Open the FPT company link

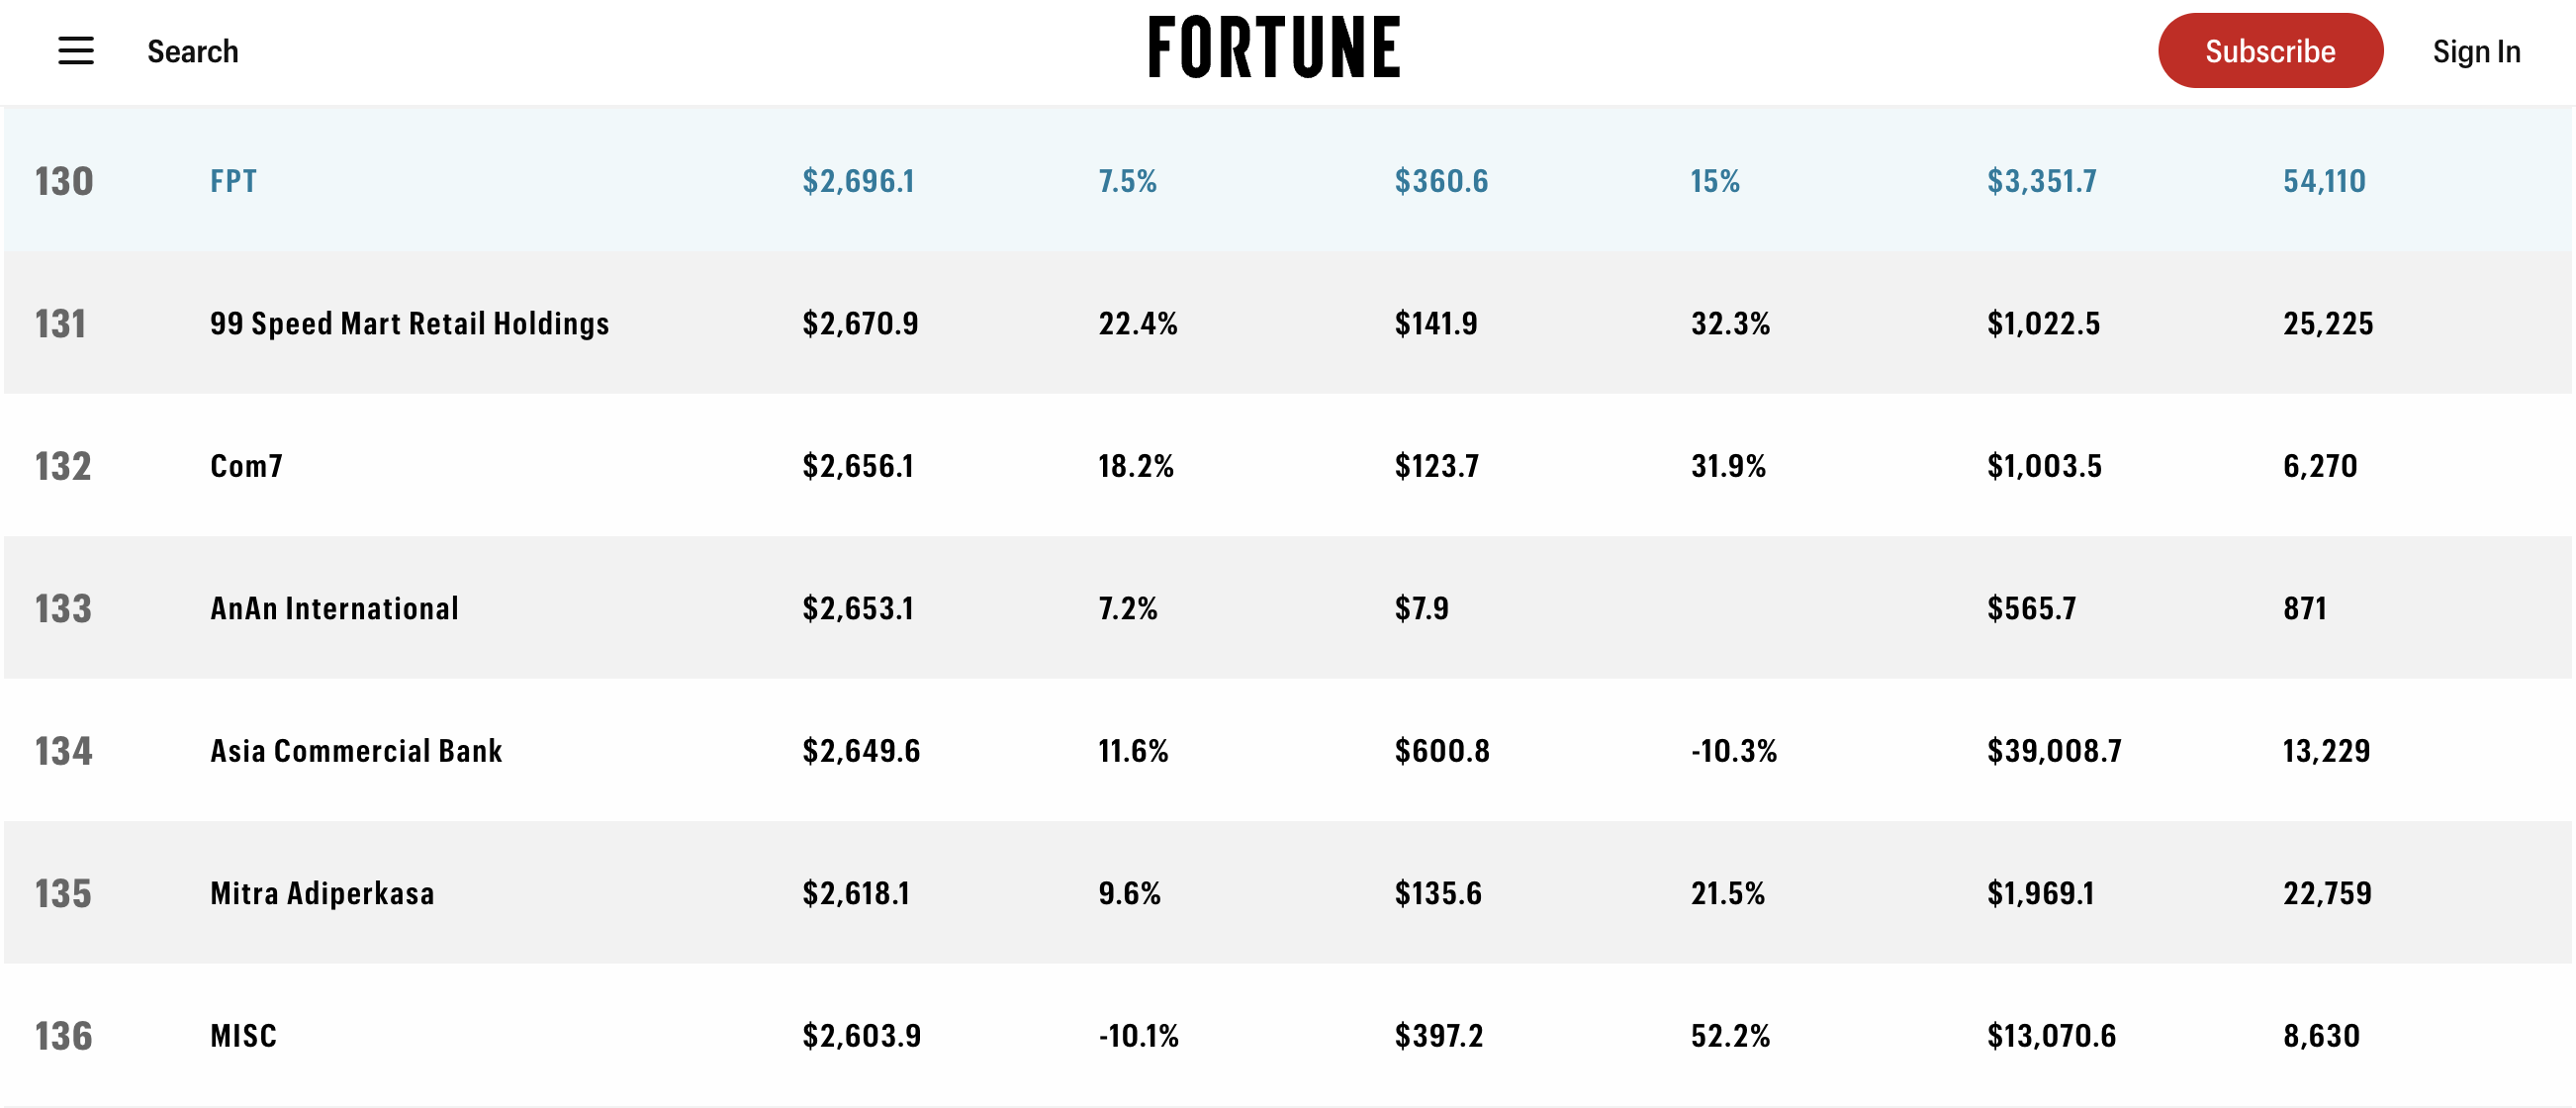(233, 181)
